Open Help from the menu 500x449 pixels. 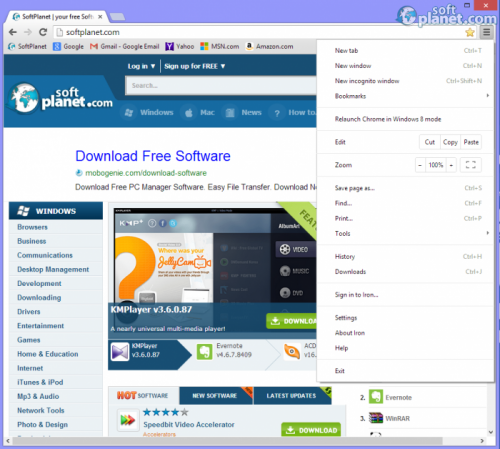405,348
